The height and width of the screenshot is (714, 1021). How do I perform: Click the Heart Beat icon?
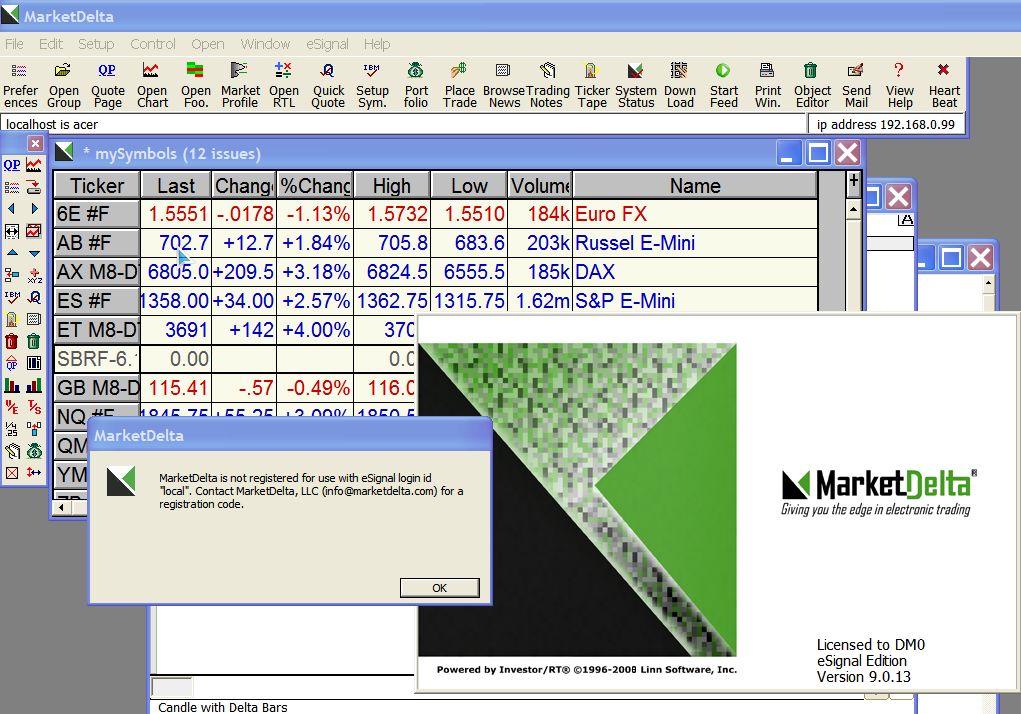[944, 84]
